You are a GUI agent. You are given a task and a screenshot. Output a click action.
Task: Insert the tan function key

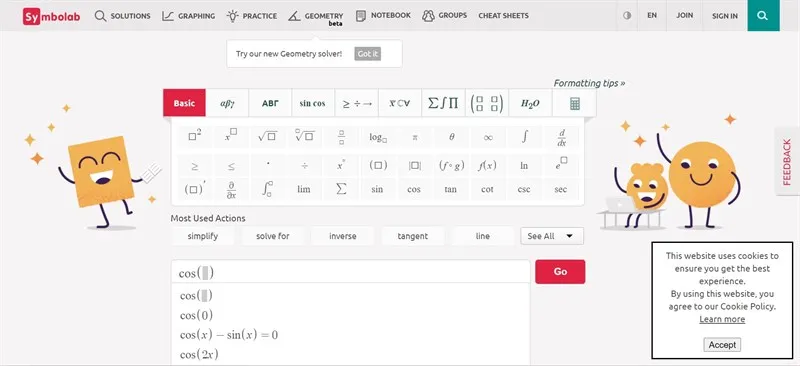coord(451,189)
